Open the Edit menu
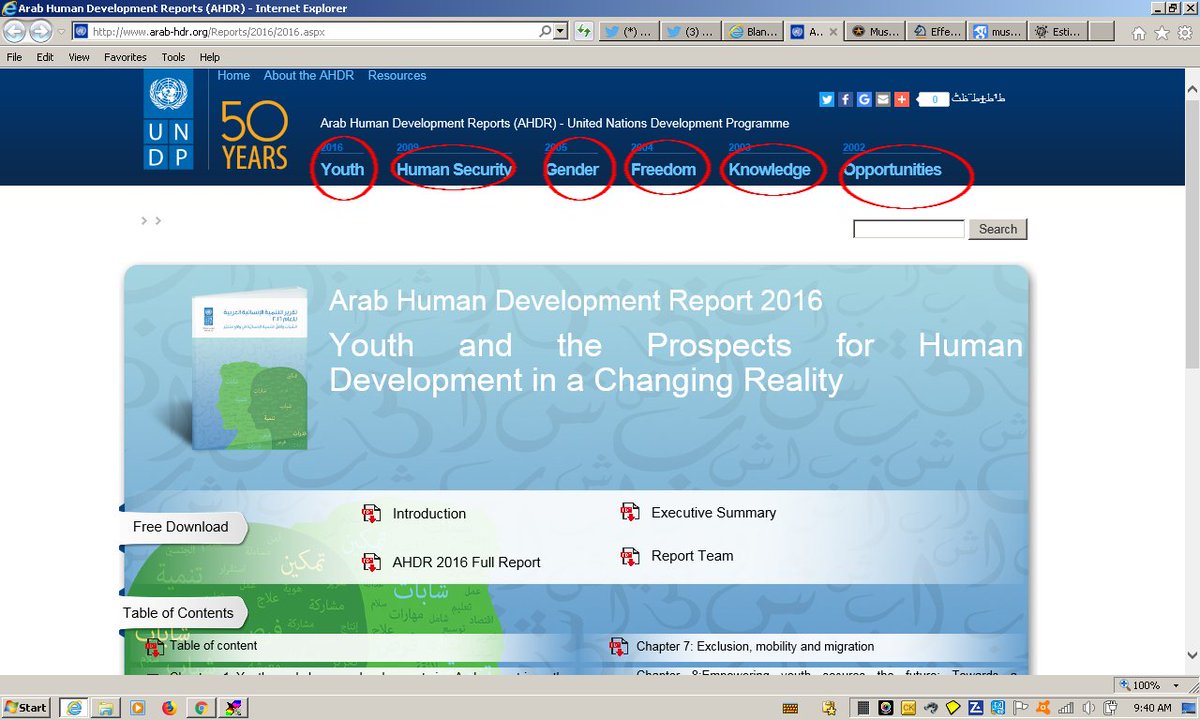Viewport: 1200px width, 720px height. [45, 57]
